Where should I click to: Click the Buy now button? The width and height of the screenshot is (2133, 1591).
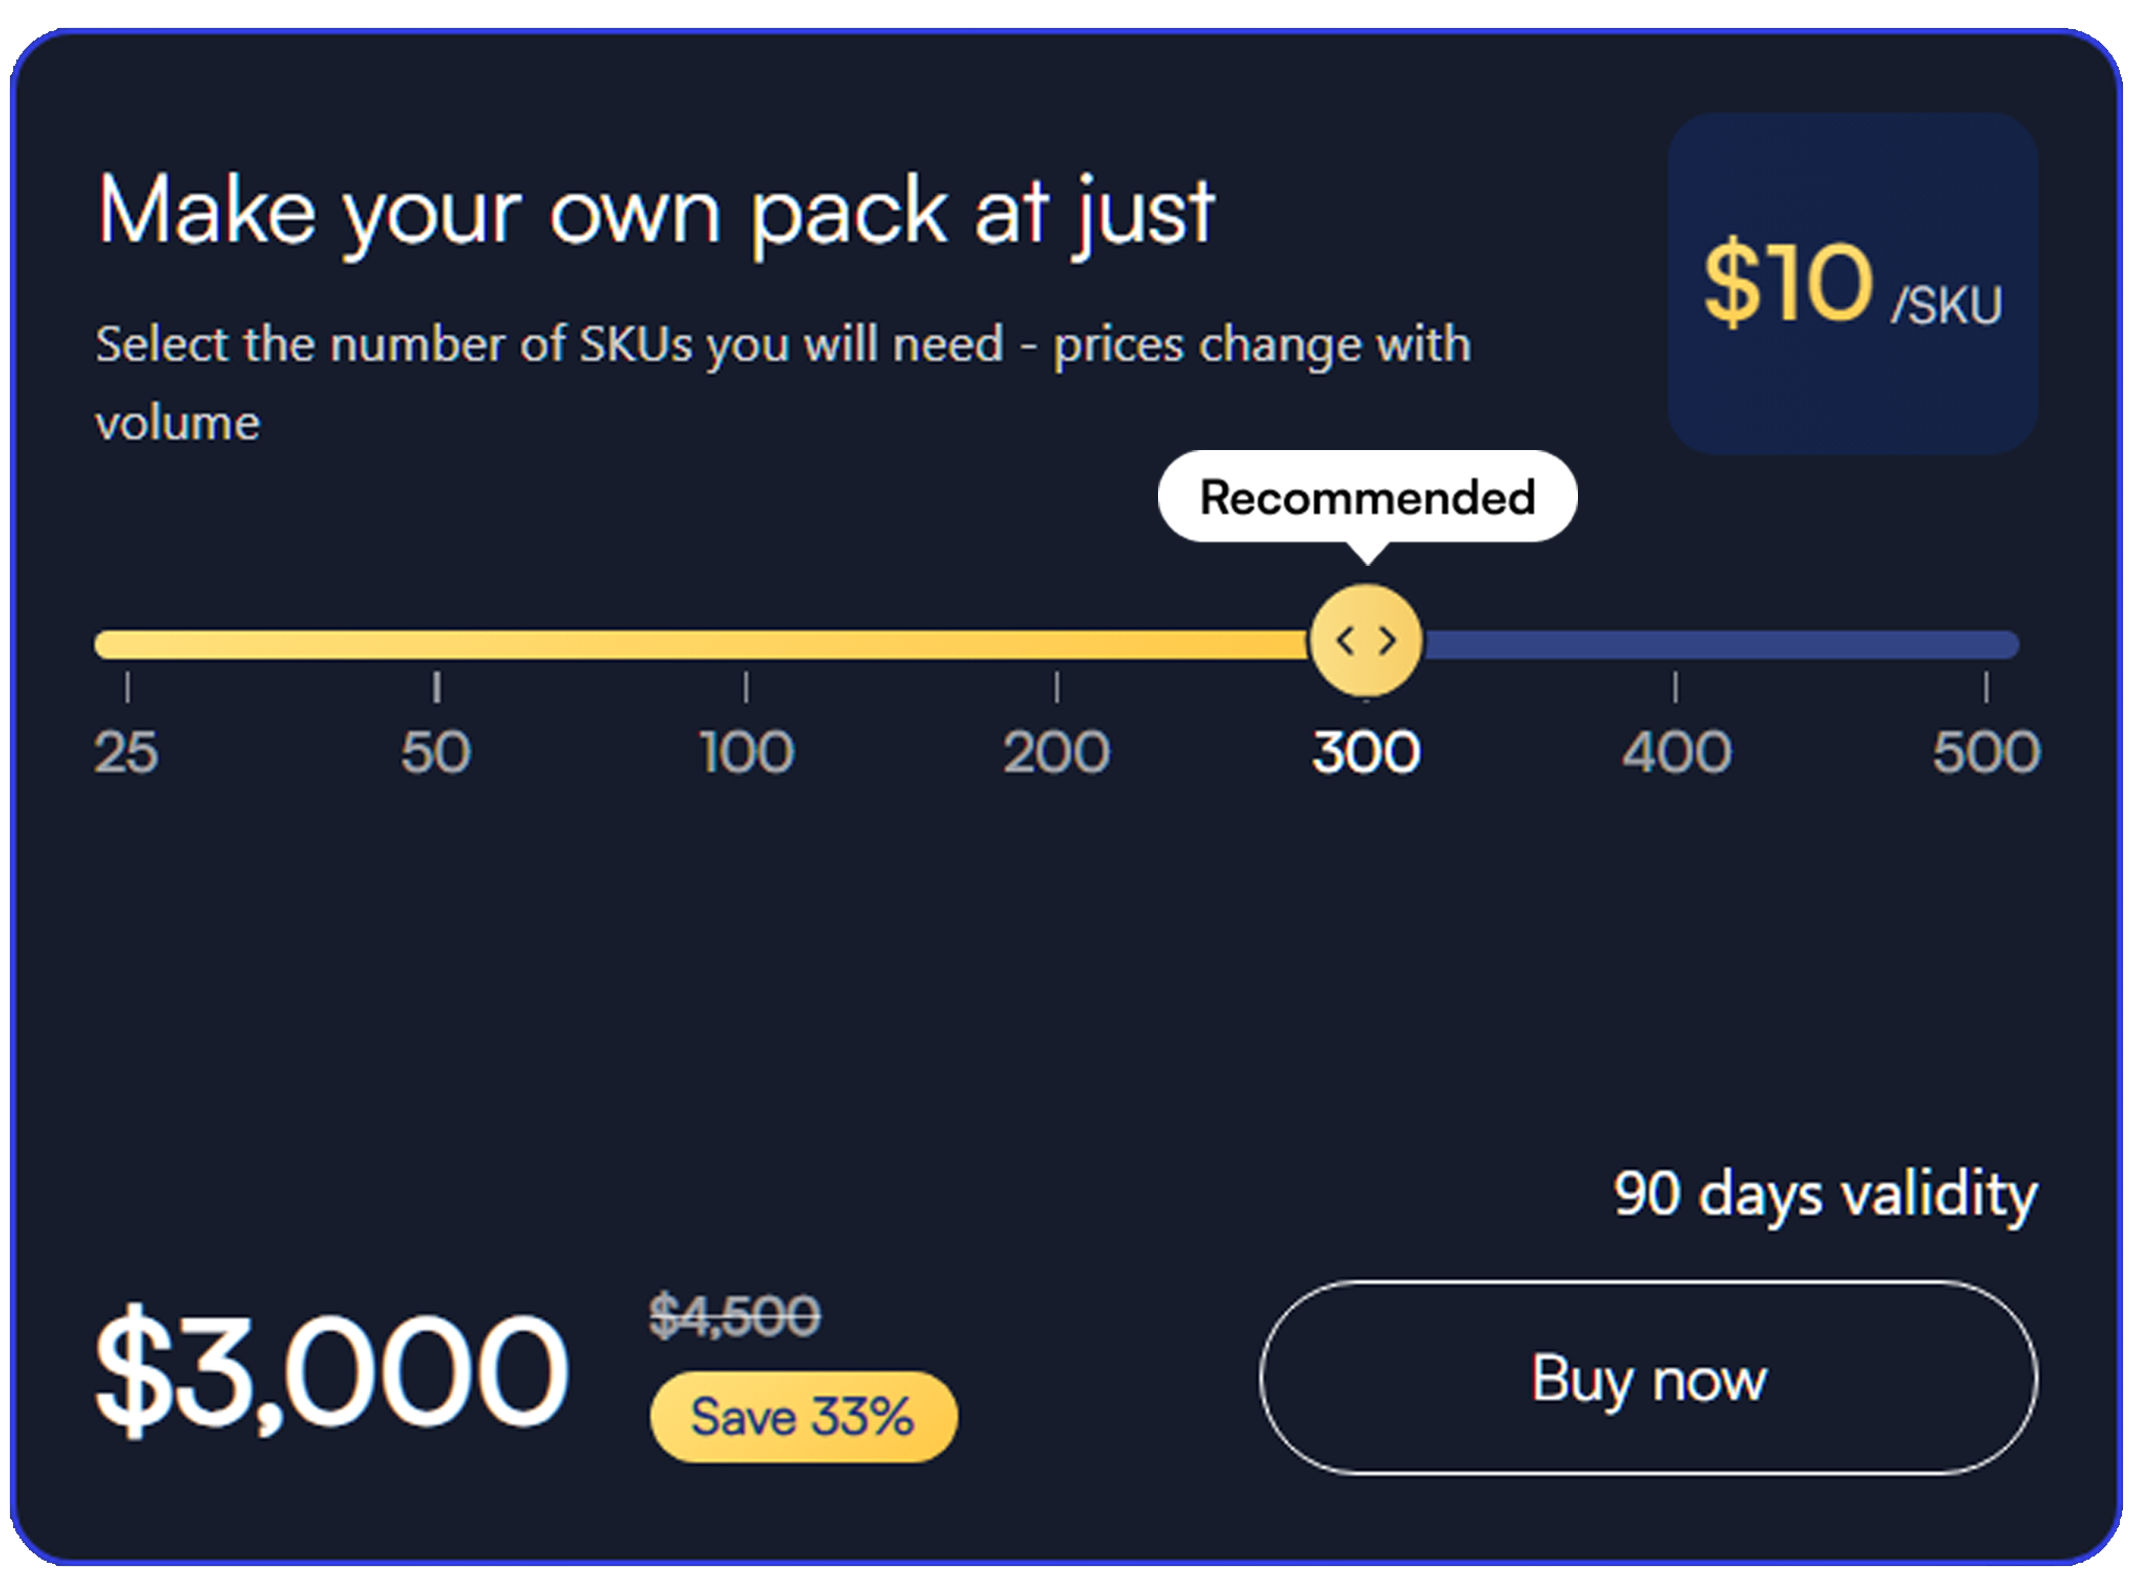tap(1648, 1378)
